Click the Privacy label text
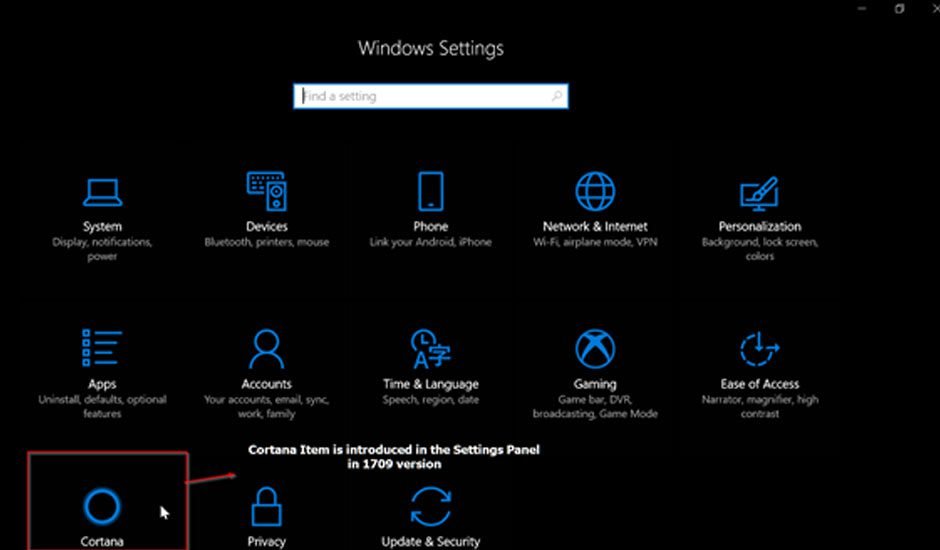This screenshot has height=550, width=940. click(x=267, y=542)
